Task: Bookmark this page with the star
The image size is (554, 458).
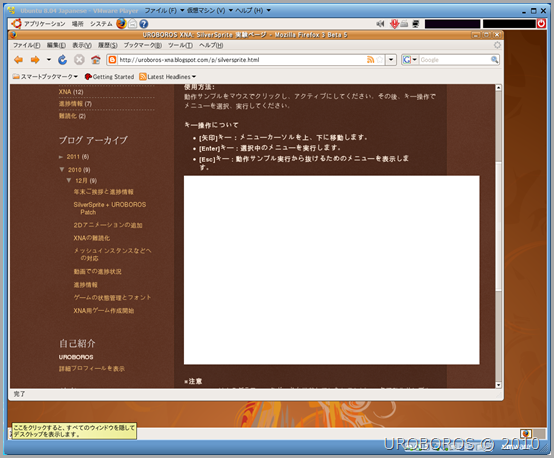Action: 380,60
